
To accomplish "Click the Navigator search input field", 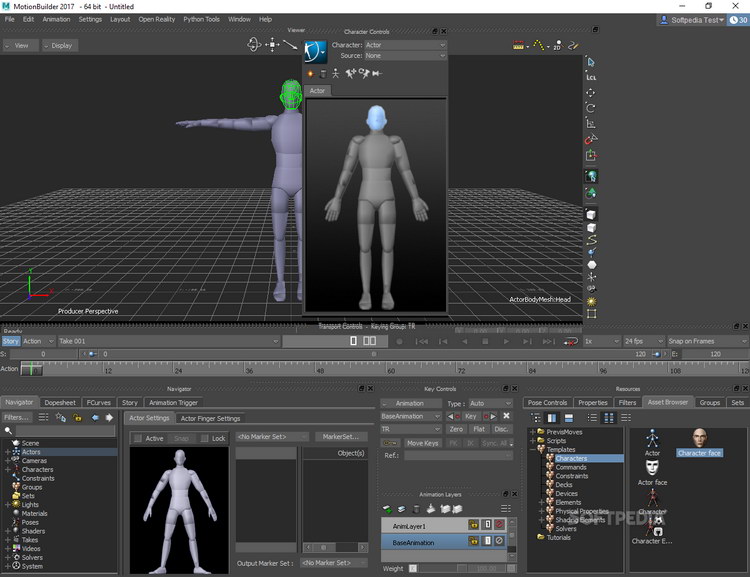I will [x=65, y=431].
